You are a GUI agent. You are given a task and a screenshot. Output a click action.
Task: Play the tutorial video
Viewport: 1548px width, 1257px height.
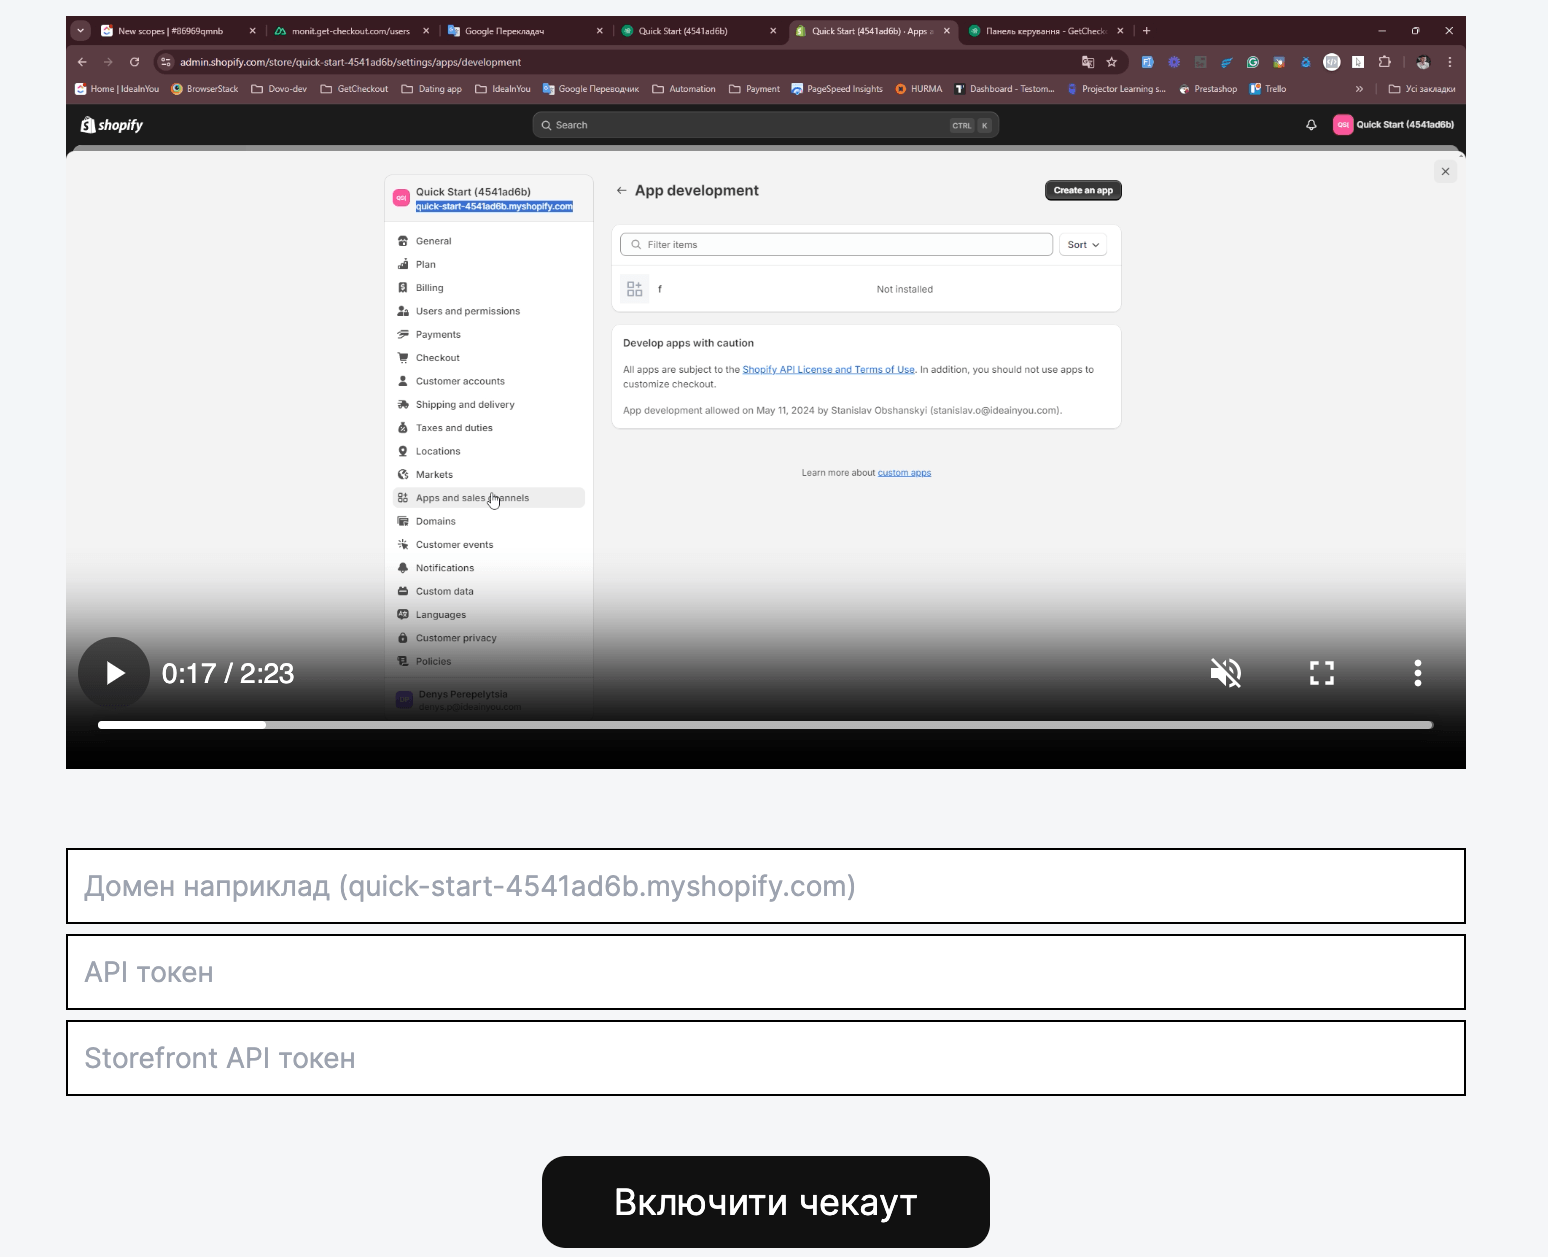pos(114,673)
